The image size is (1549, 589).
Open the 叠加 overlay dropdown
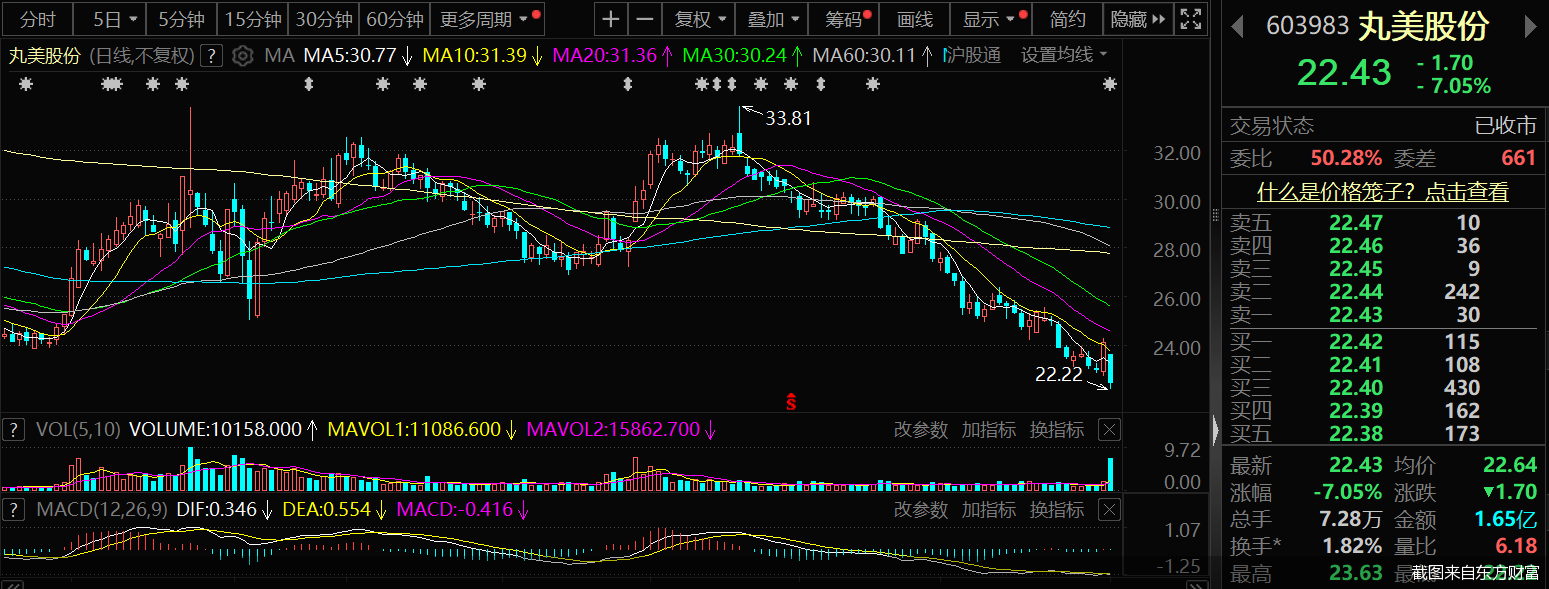773,19
